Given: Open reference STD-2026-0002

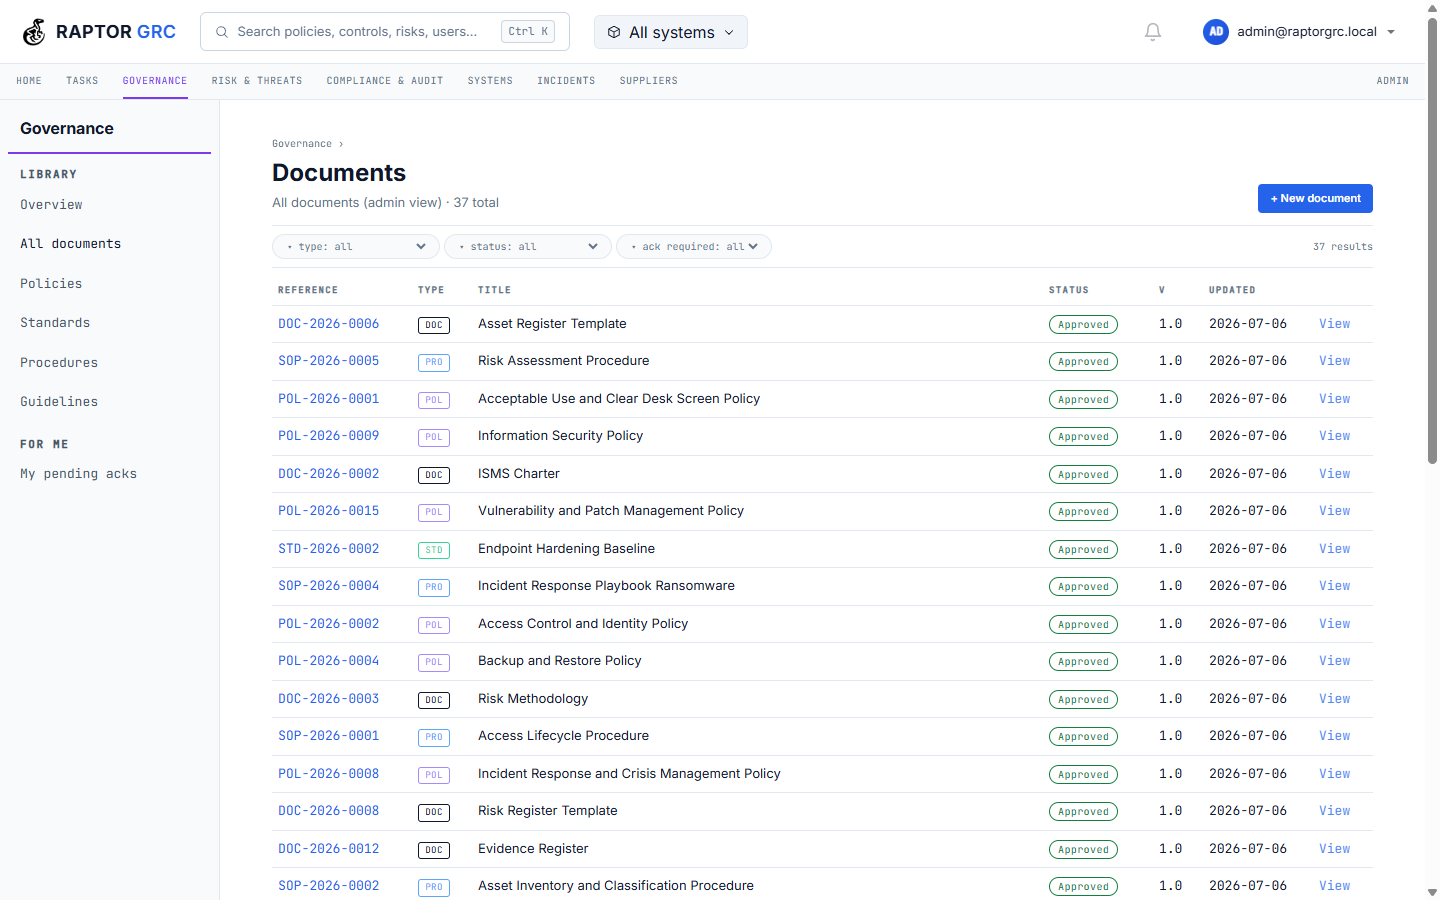Looking at the screenshot, I should click(x=329, y=549).
